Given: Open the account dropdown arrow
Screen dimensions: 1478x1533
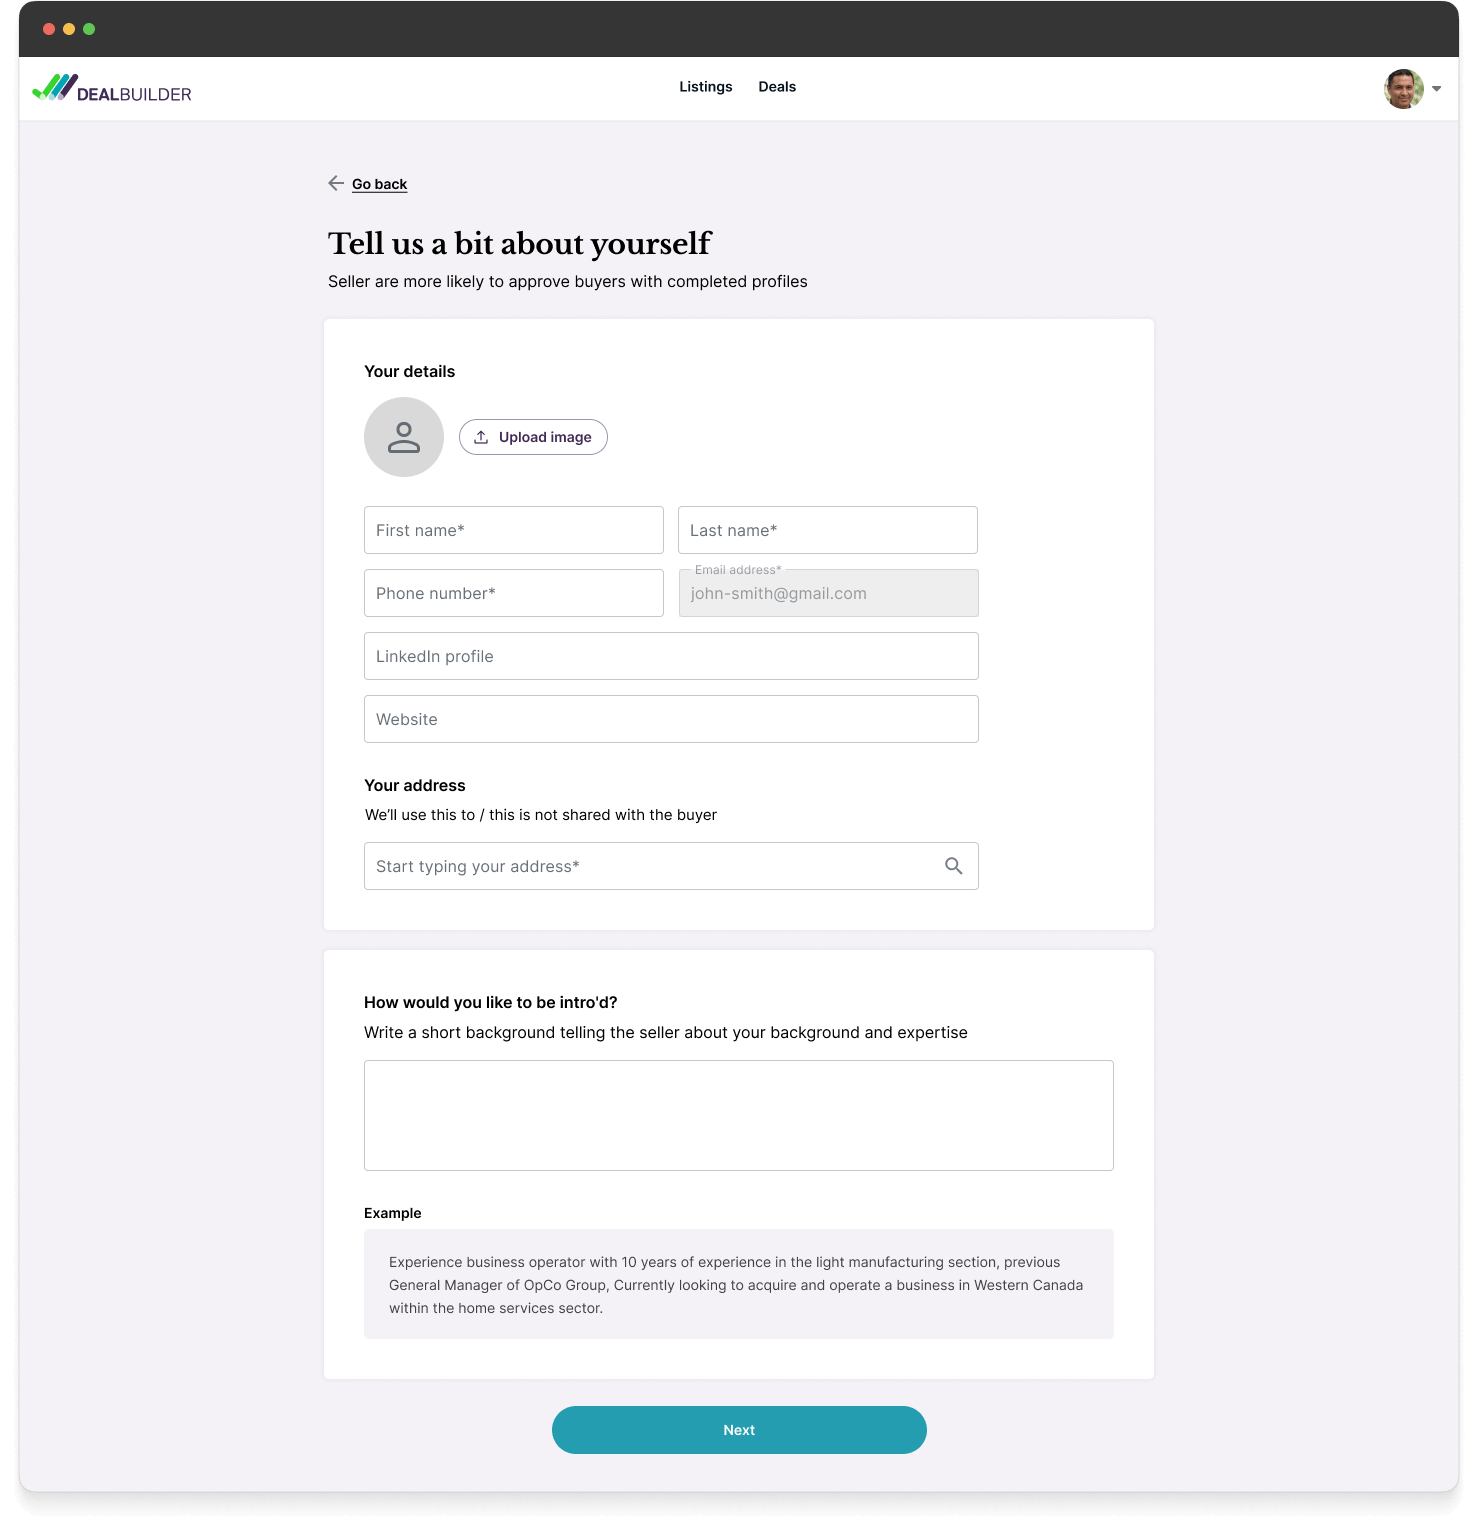Looking at the screenshot, I should click(1437, 89).
